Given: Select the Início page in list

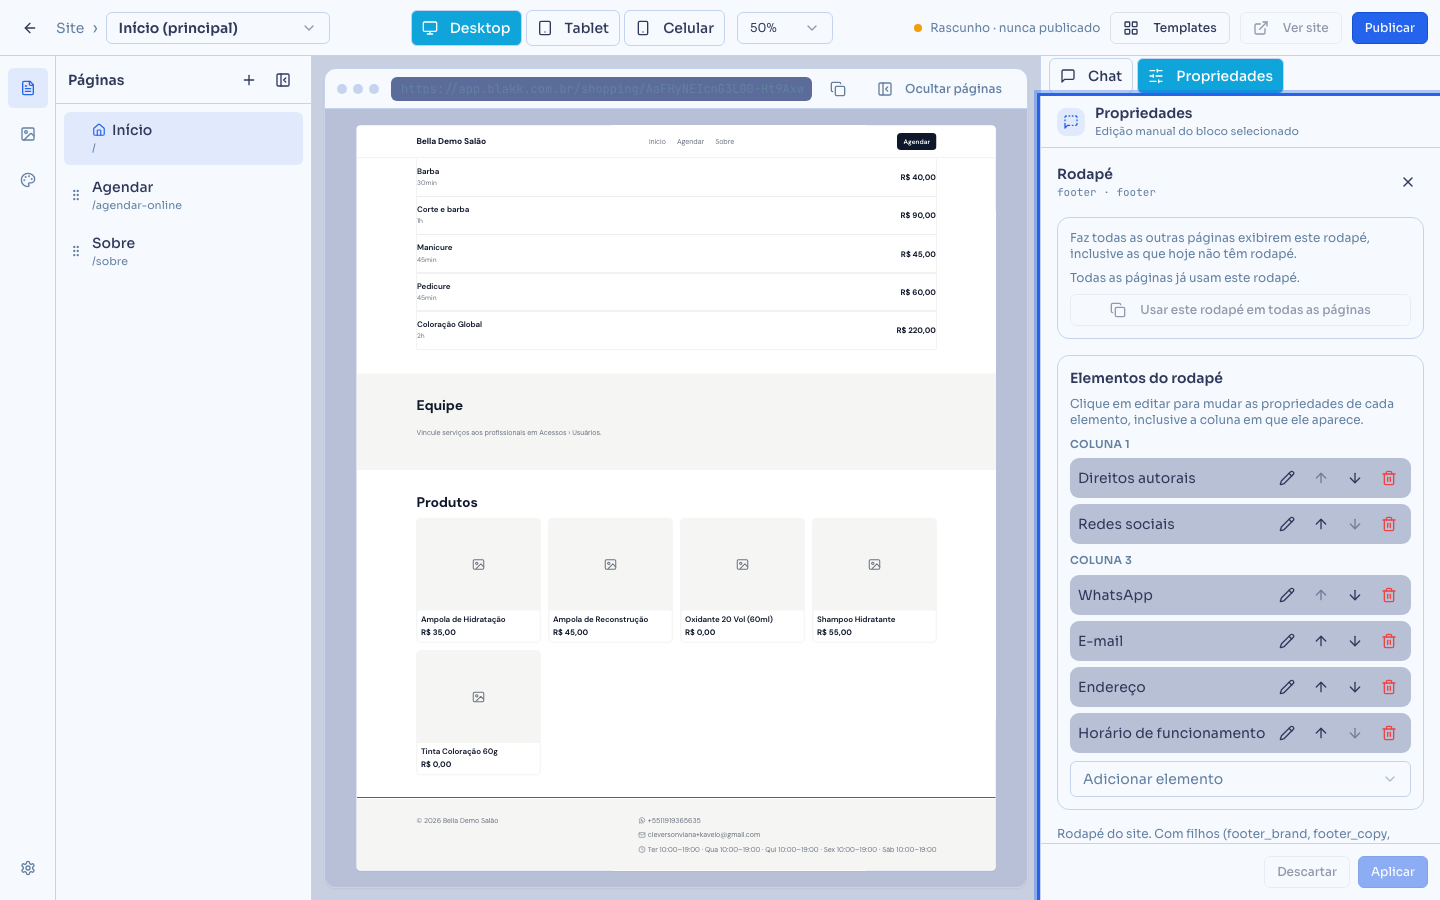Looking at the screenshot, I should point(183,138).
